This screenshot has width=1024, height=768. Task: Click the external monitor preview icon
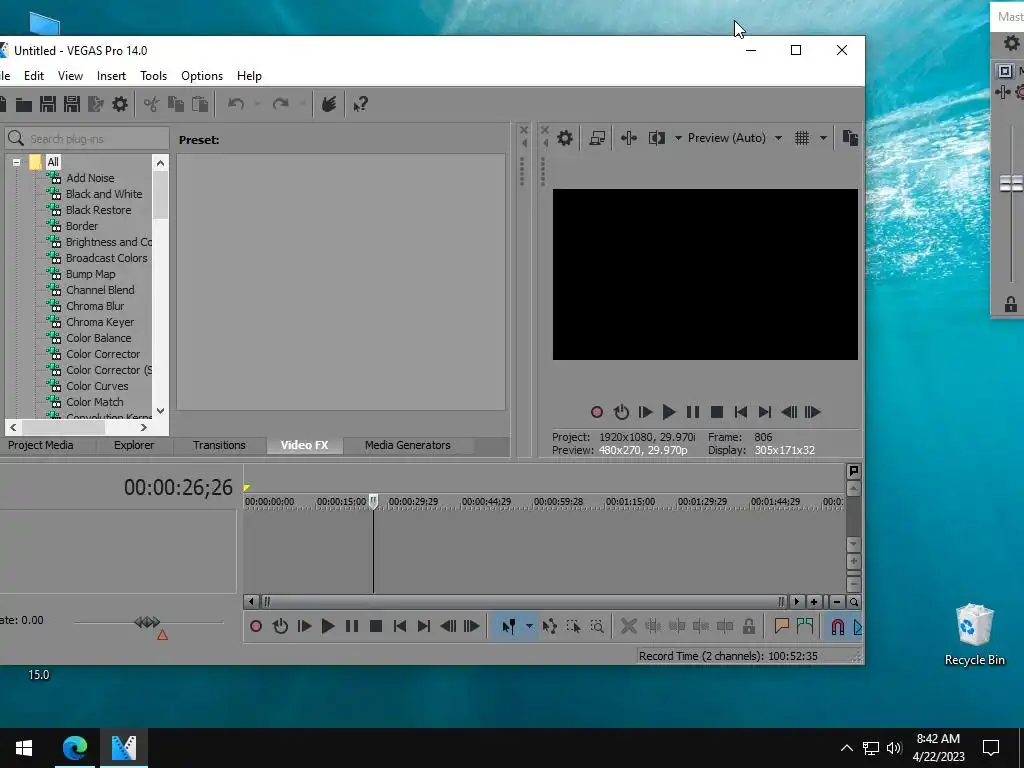[x=597, y=138]
